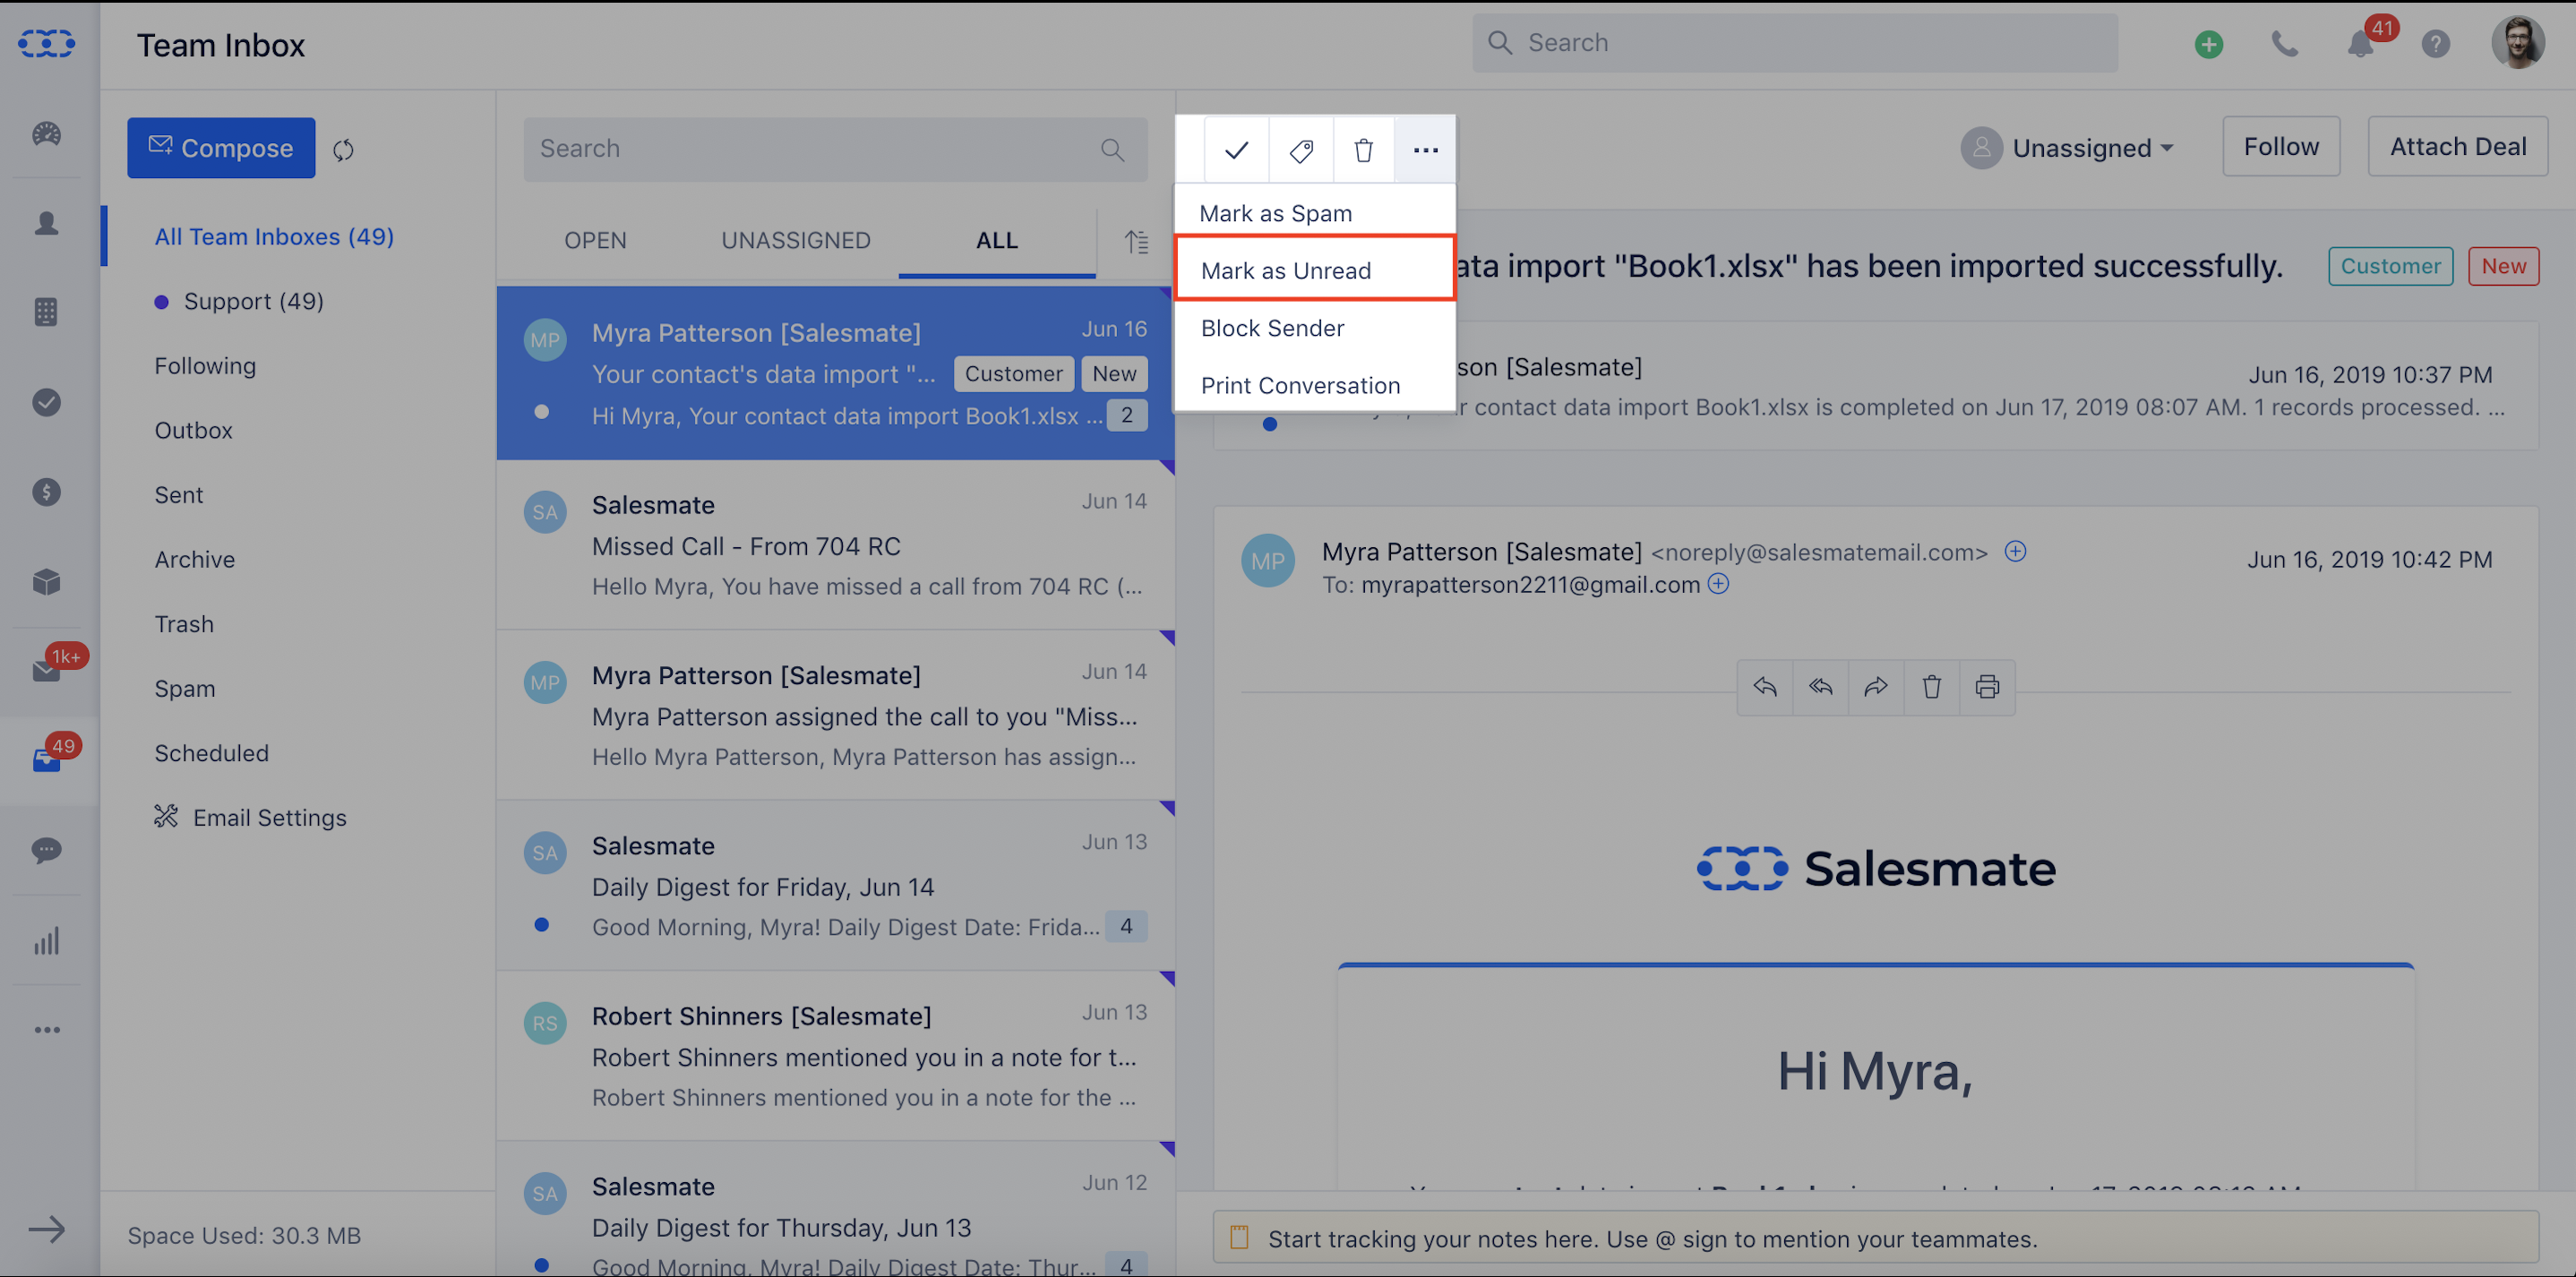This screenshot has width=2576, height=1277.
Task: Add recipient myrapatterson2211@gmail.com via plus icon
Action: pos(1718,584)
